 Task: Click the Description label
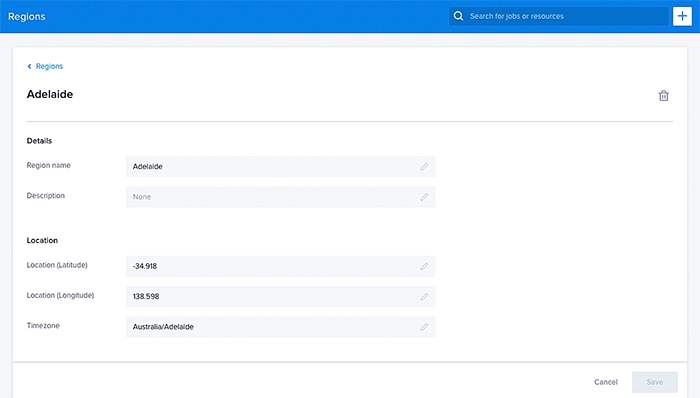click(46, 196)
